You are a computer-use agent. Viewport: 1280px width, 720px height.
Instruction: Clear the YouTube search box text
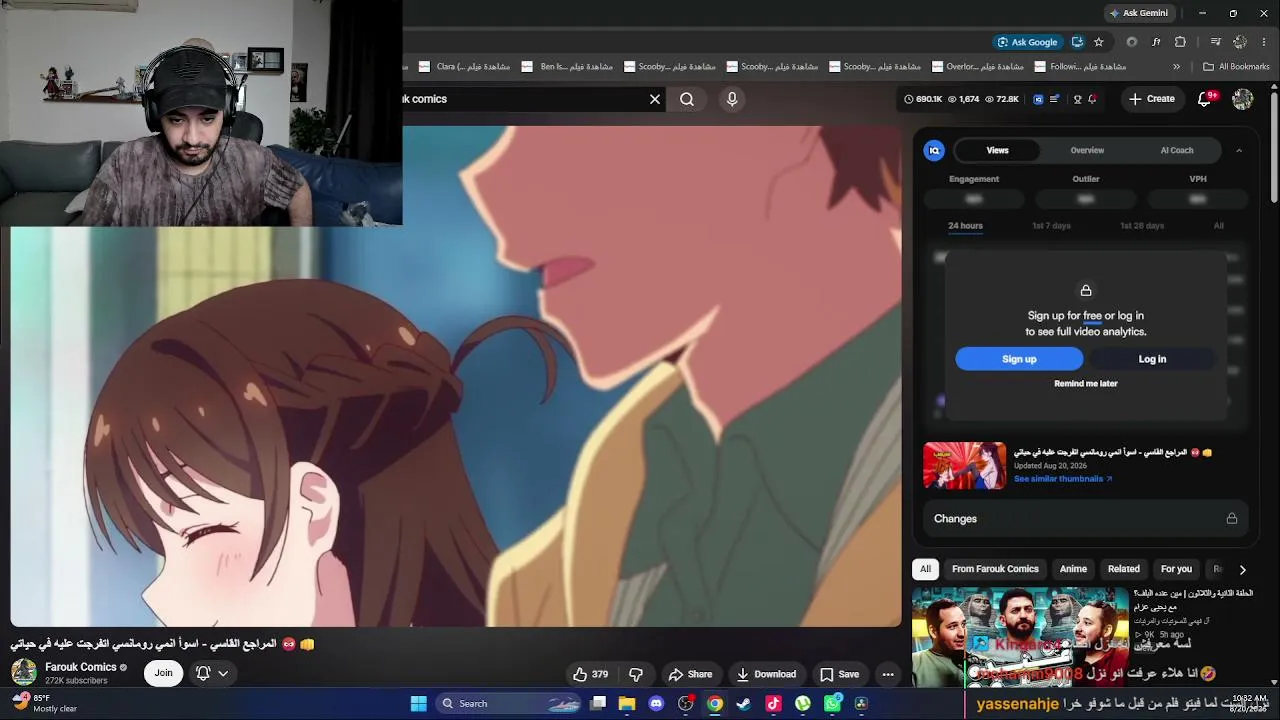click(x=655, y=99)
